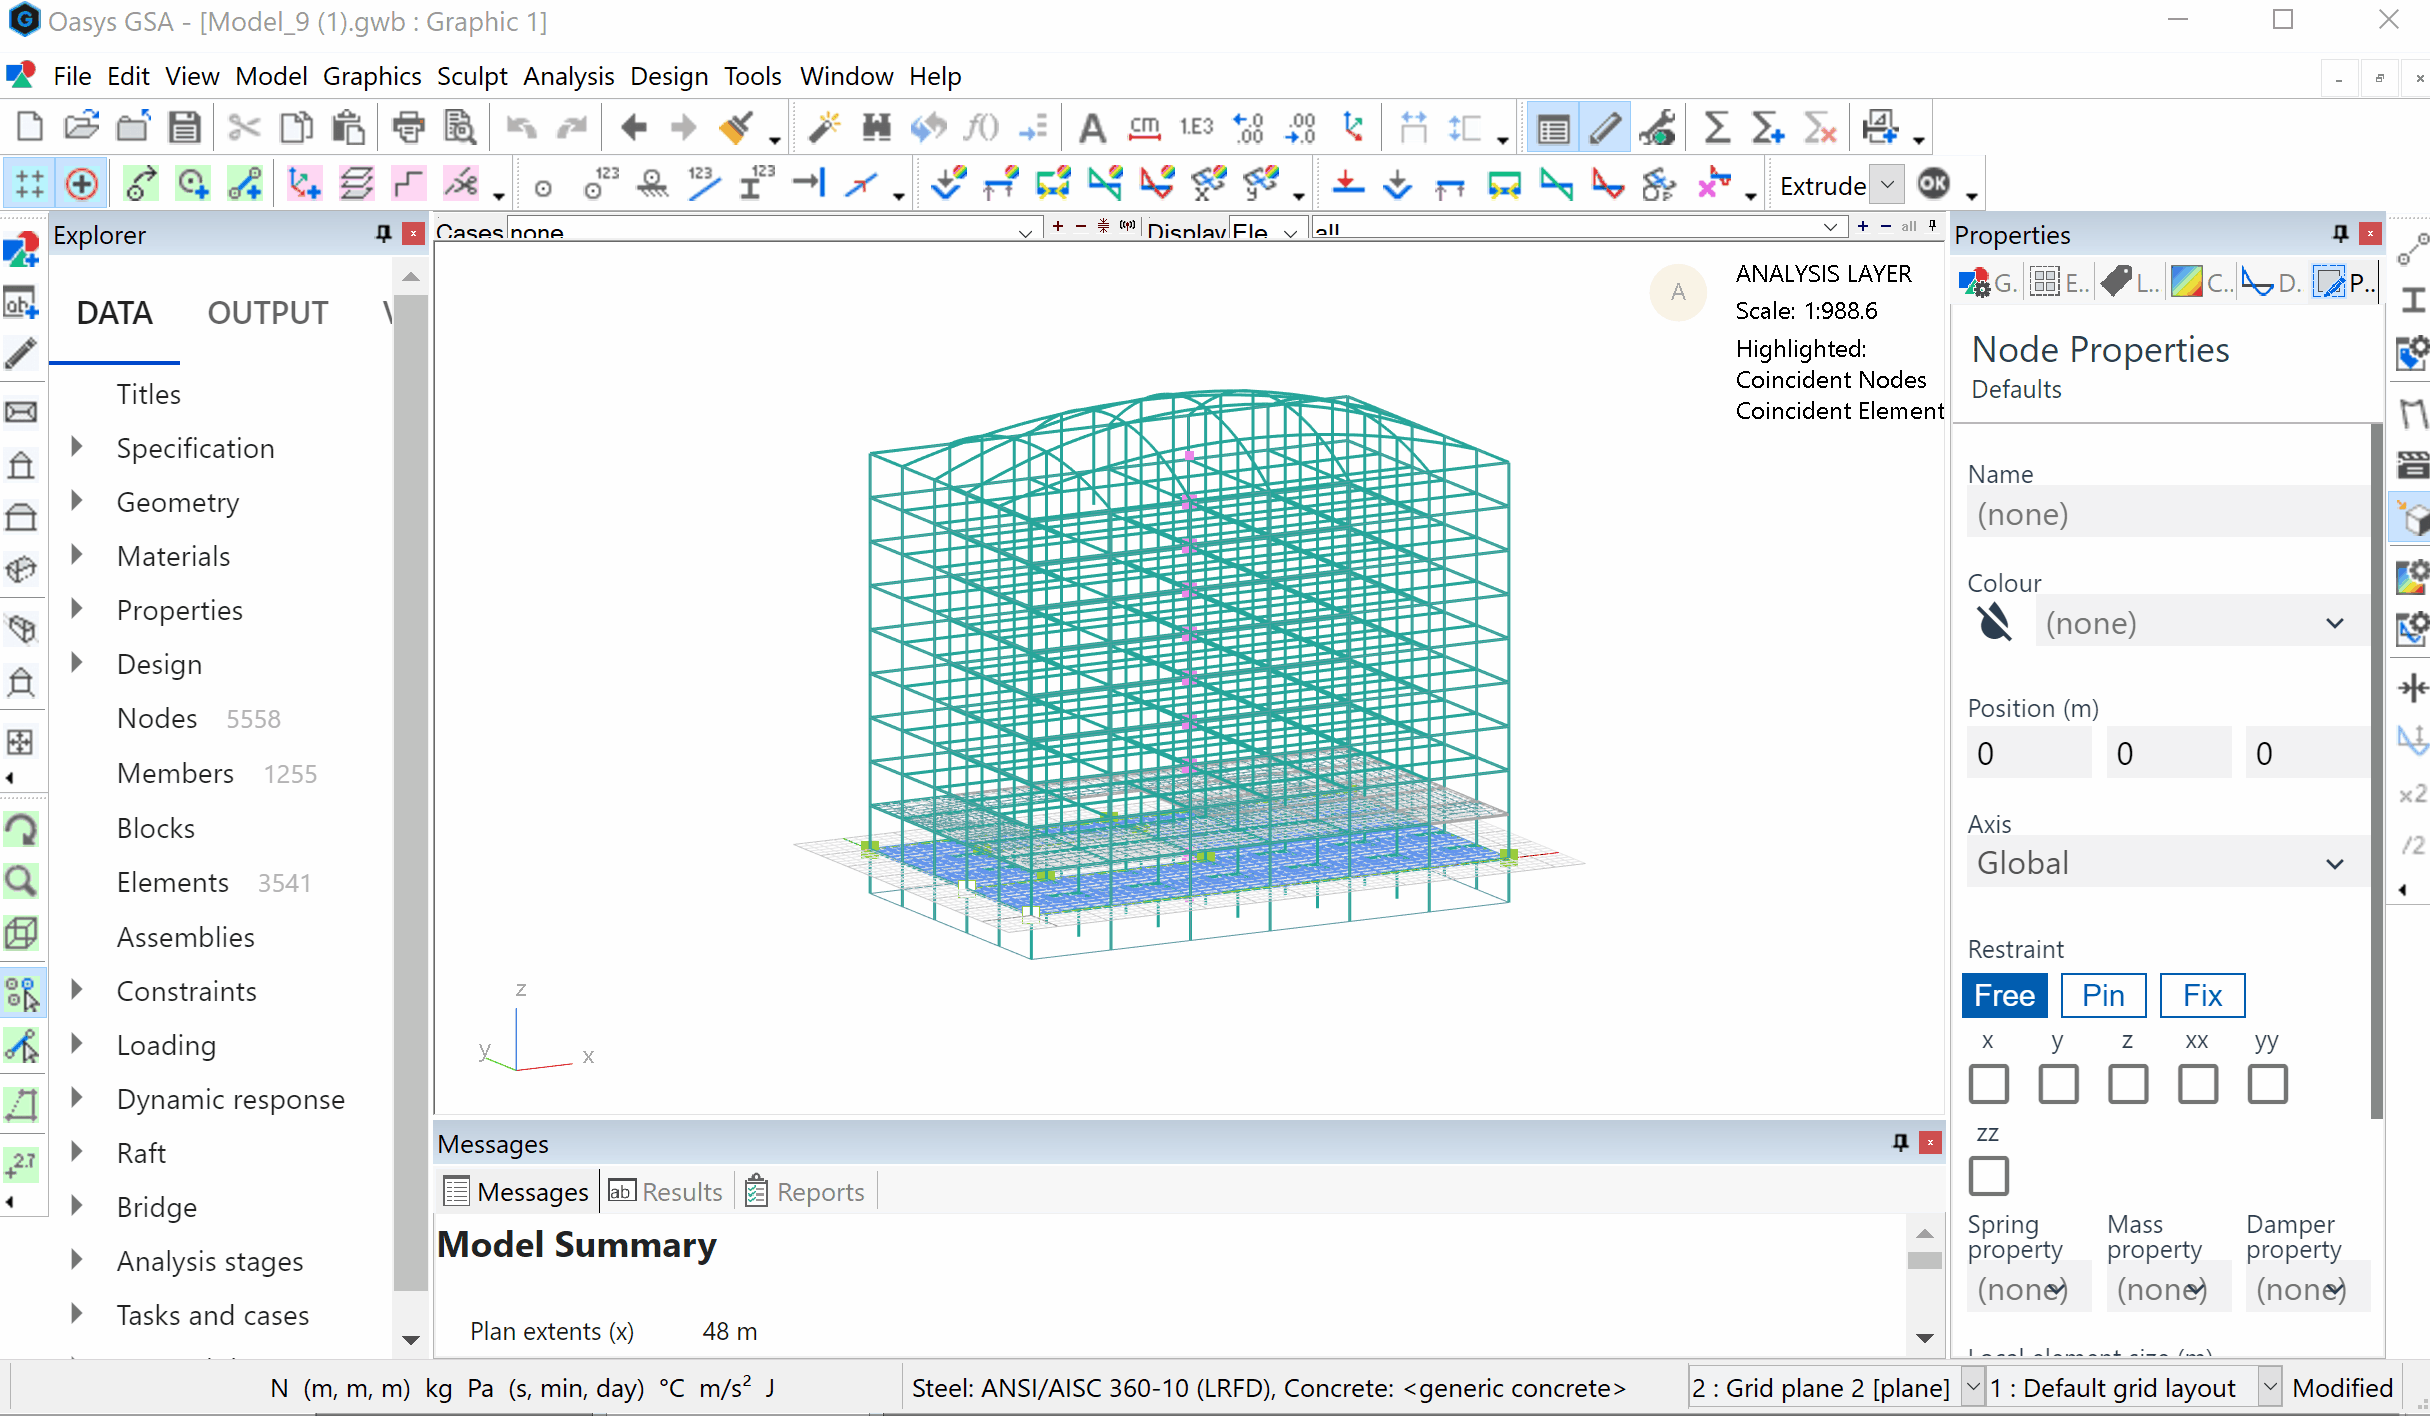Open the Sculpt menu

tap(472, 76)
